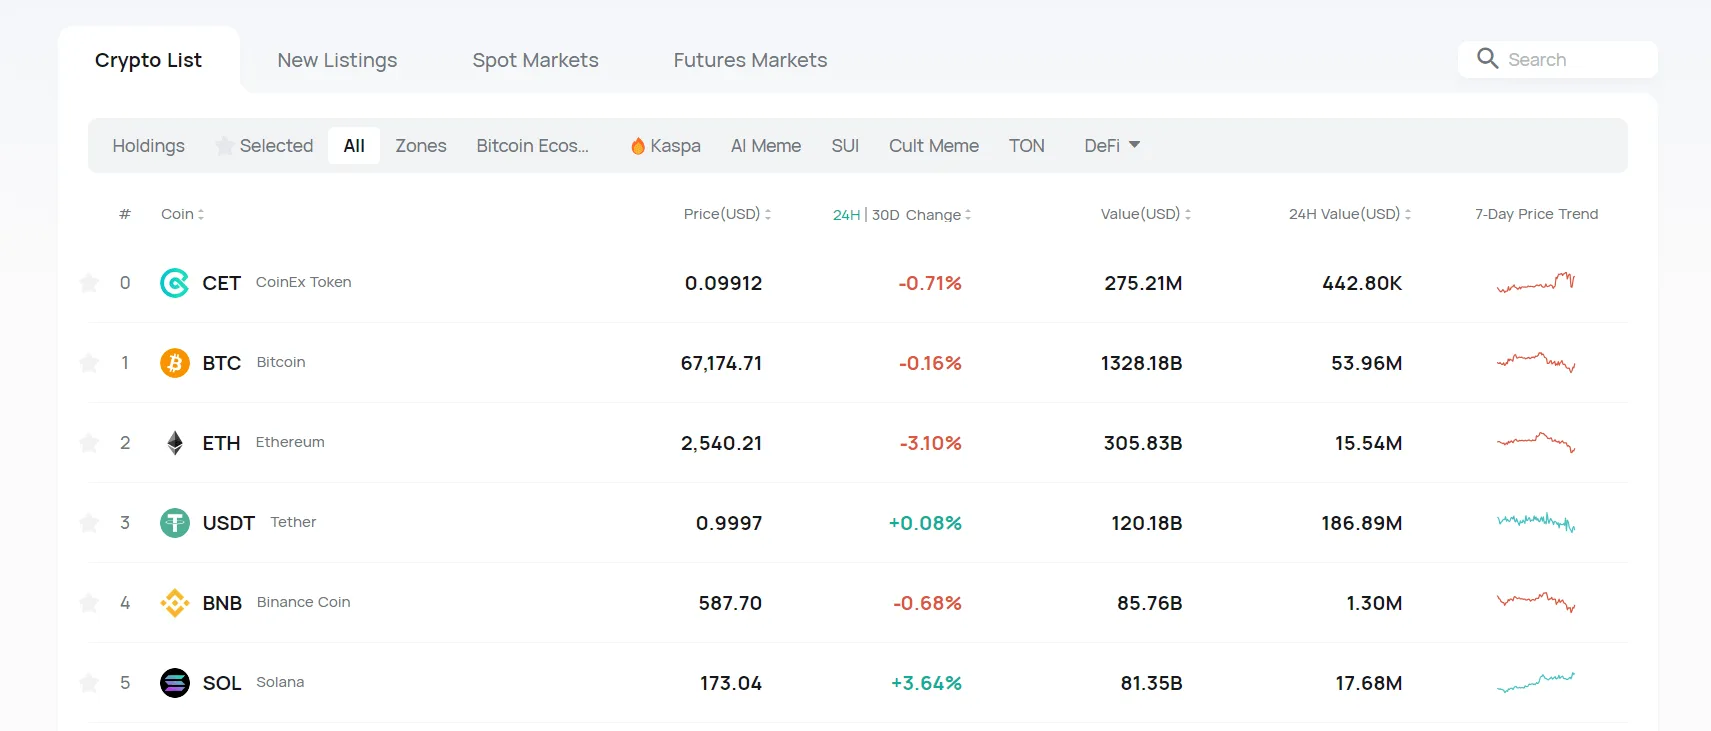Click the Ethereum ETH logo icon
The width and height of the screenshot is (1711, 731).
point(175,443)
